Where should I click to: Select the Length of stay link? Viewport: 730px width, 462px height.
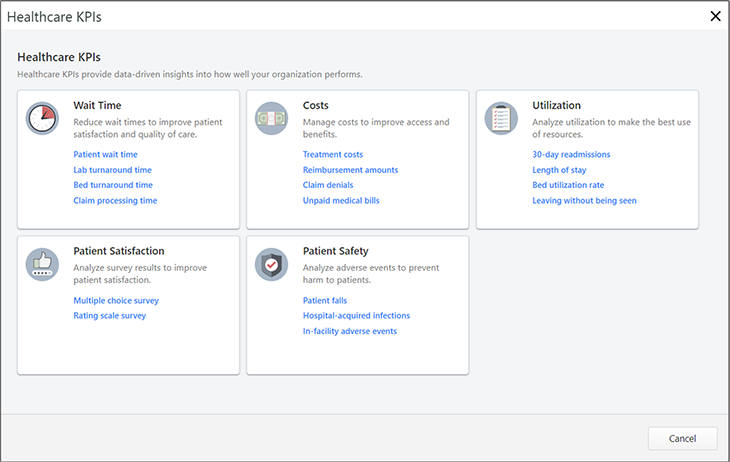[x=559, y=170]
